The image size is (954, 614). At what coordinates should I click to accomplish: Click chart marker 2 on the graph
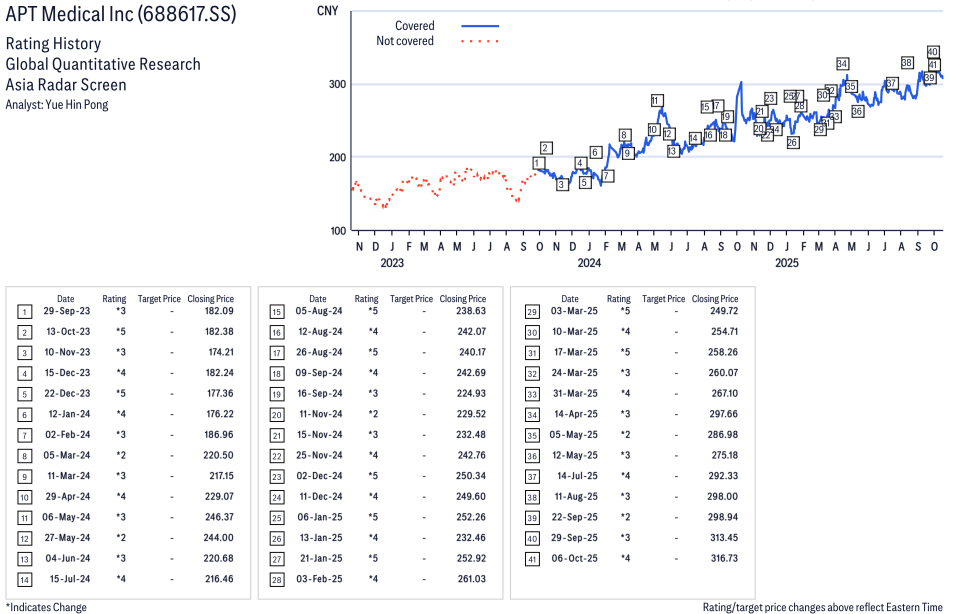(546, 148)
